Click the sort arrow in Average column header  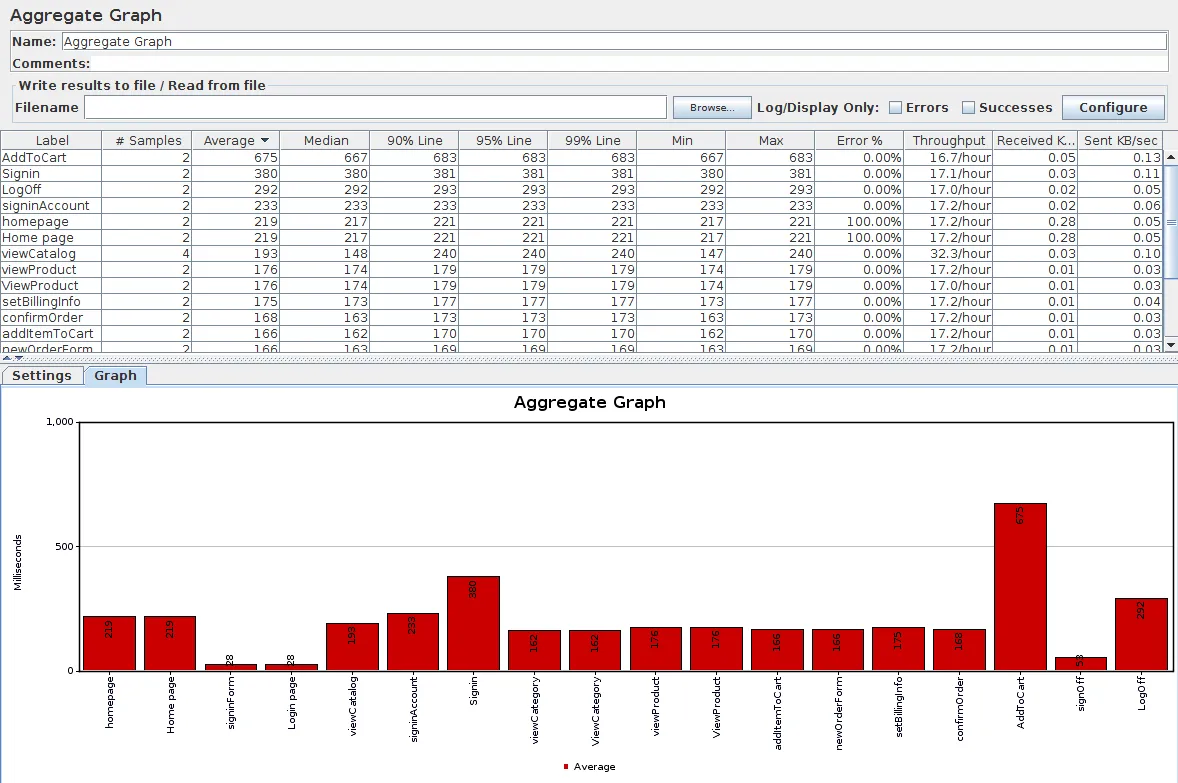(265, 141)
